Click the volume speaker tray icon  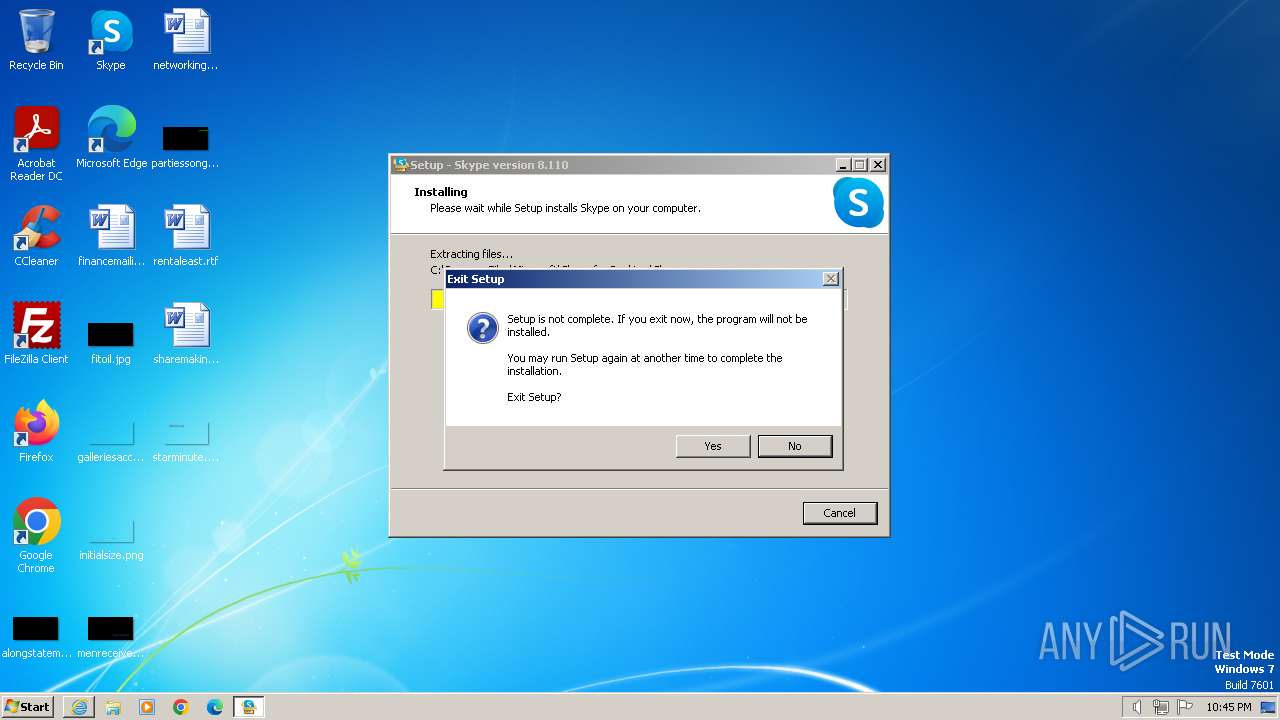(x=1137, y=707)
